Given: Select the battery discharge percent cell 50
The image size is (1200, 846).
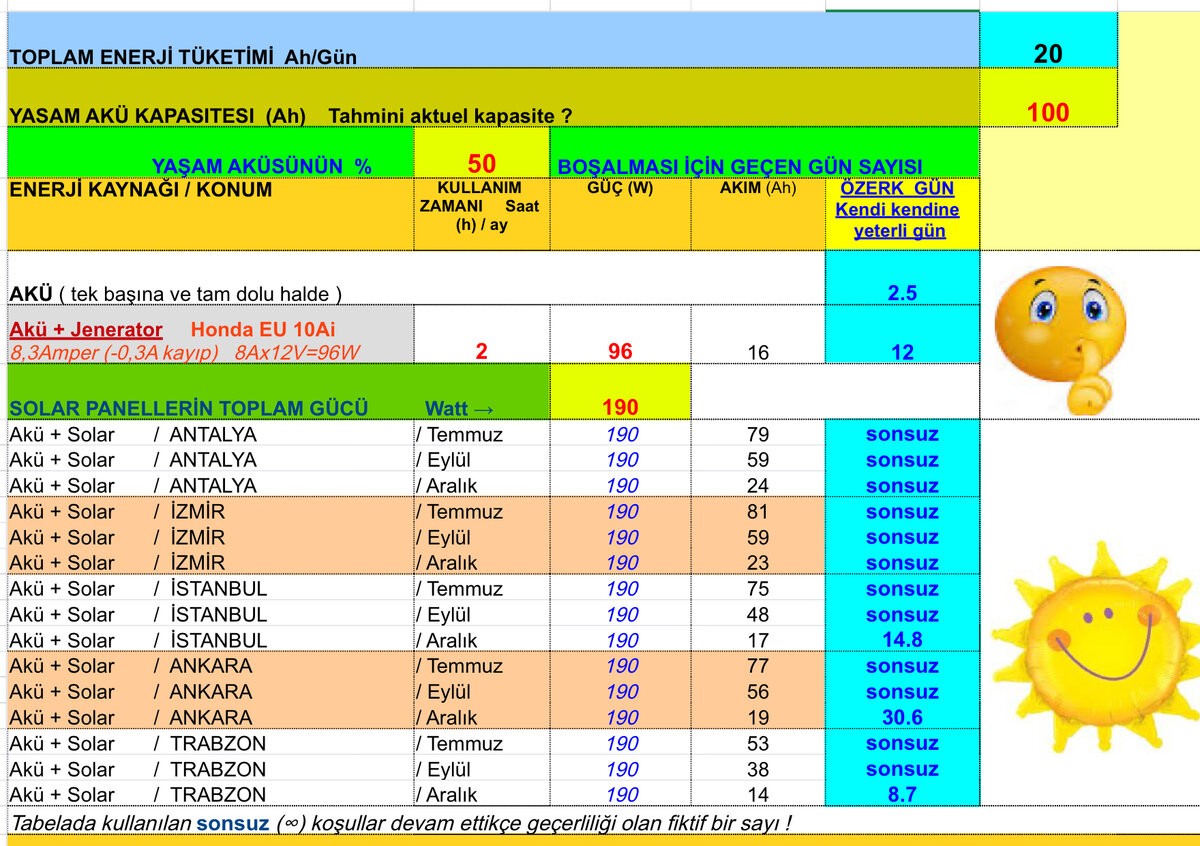Looking at the screenshot, I should tap(481, 164).
